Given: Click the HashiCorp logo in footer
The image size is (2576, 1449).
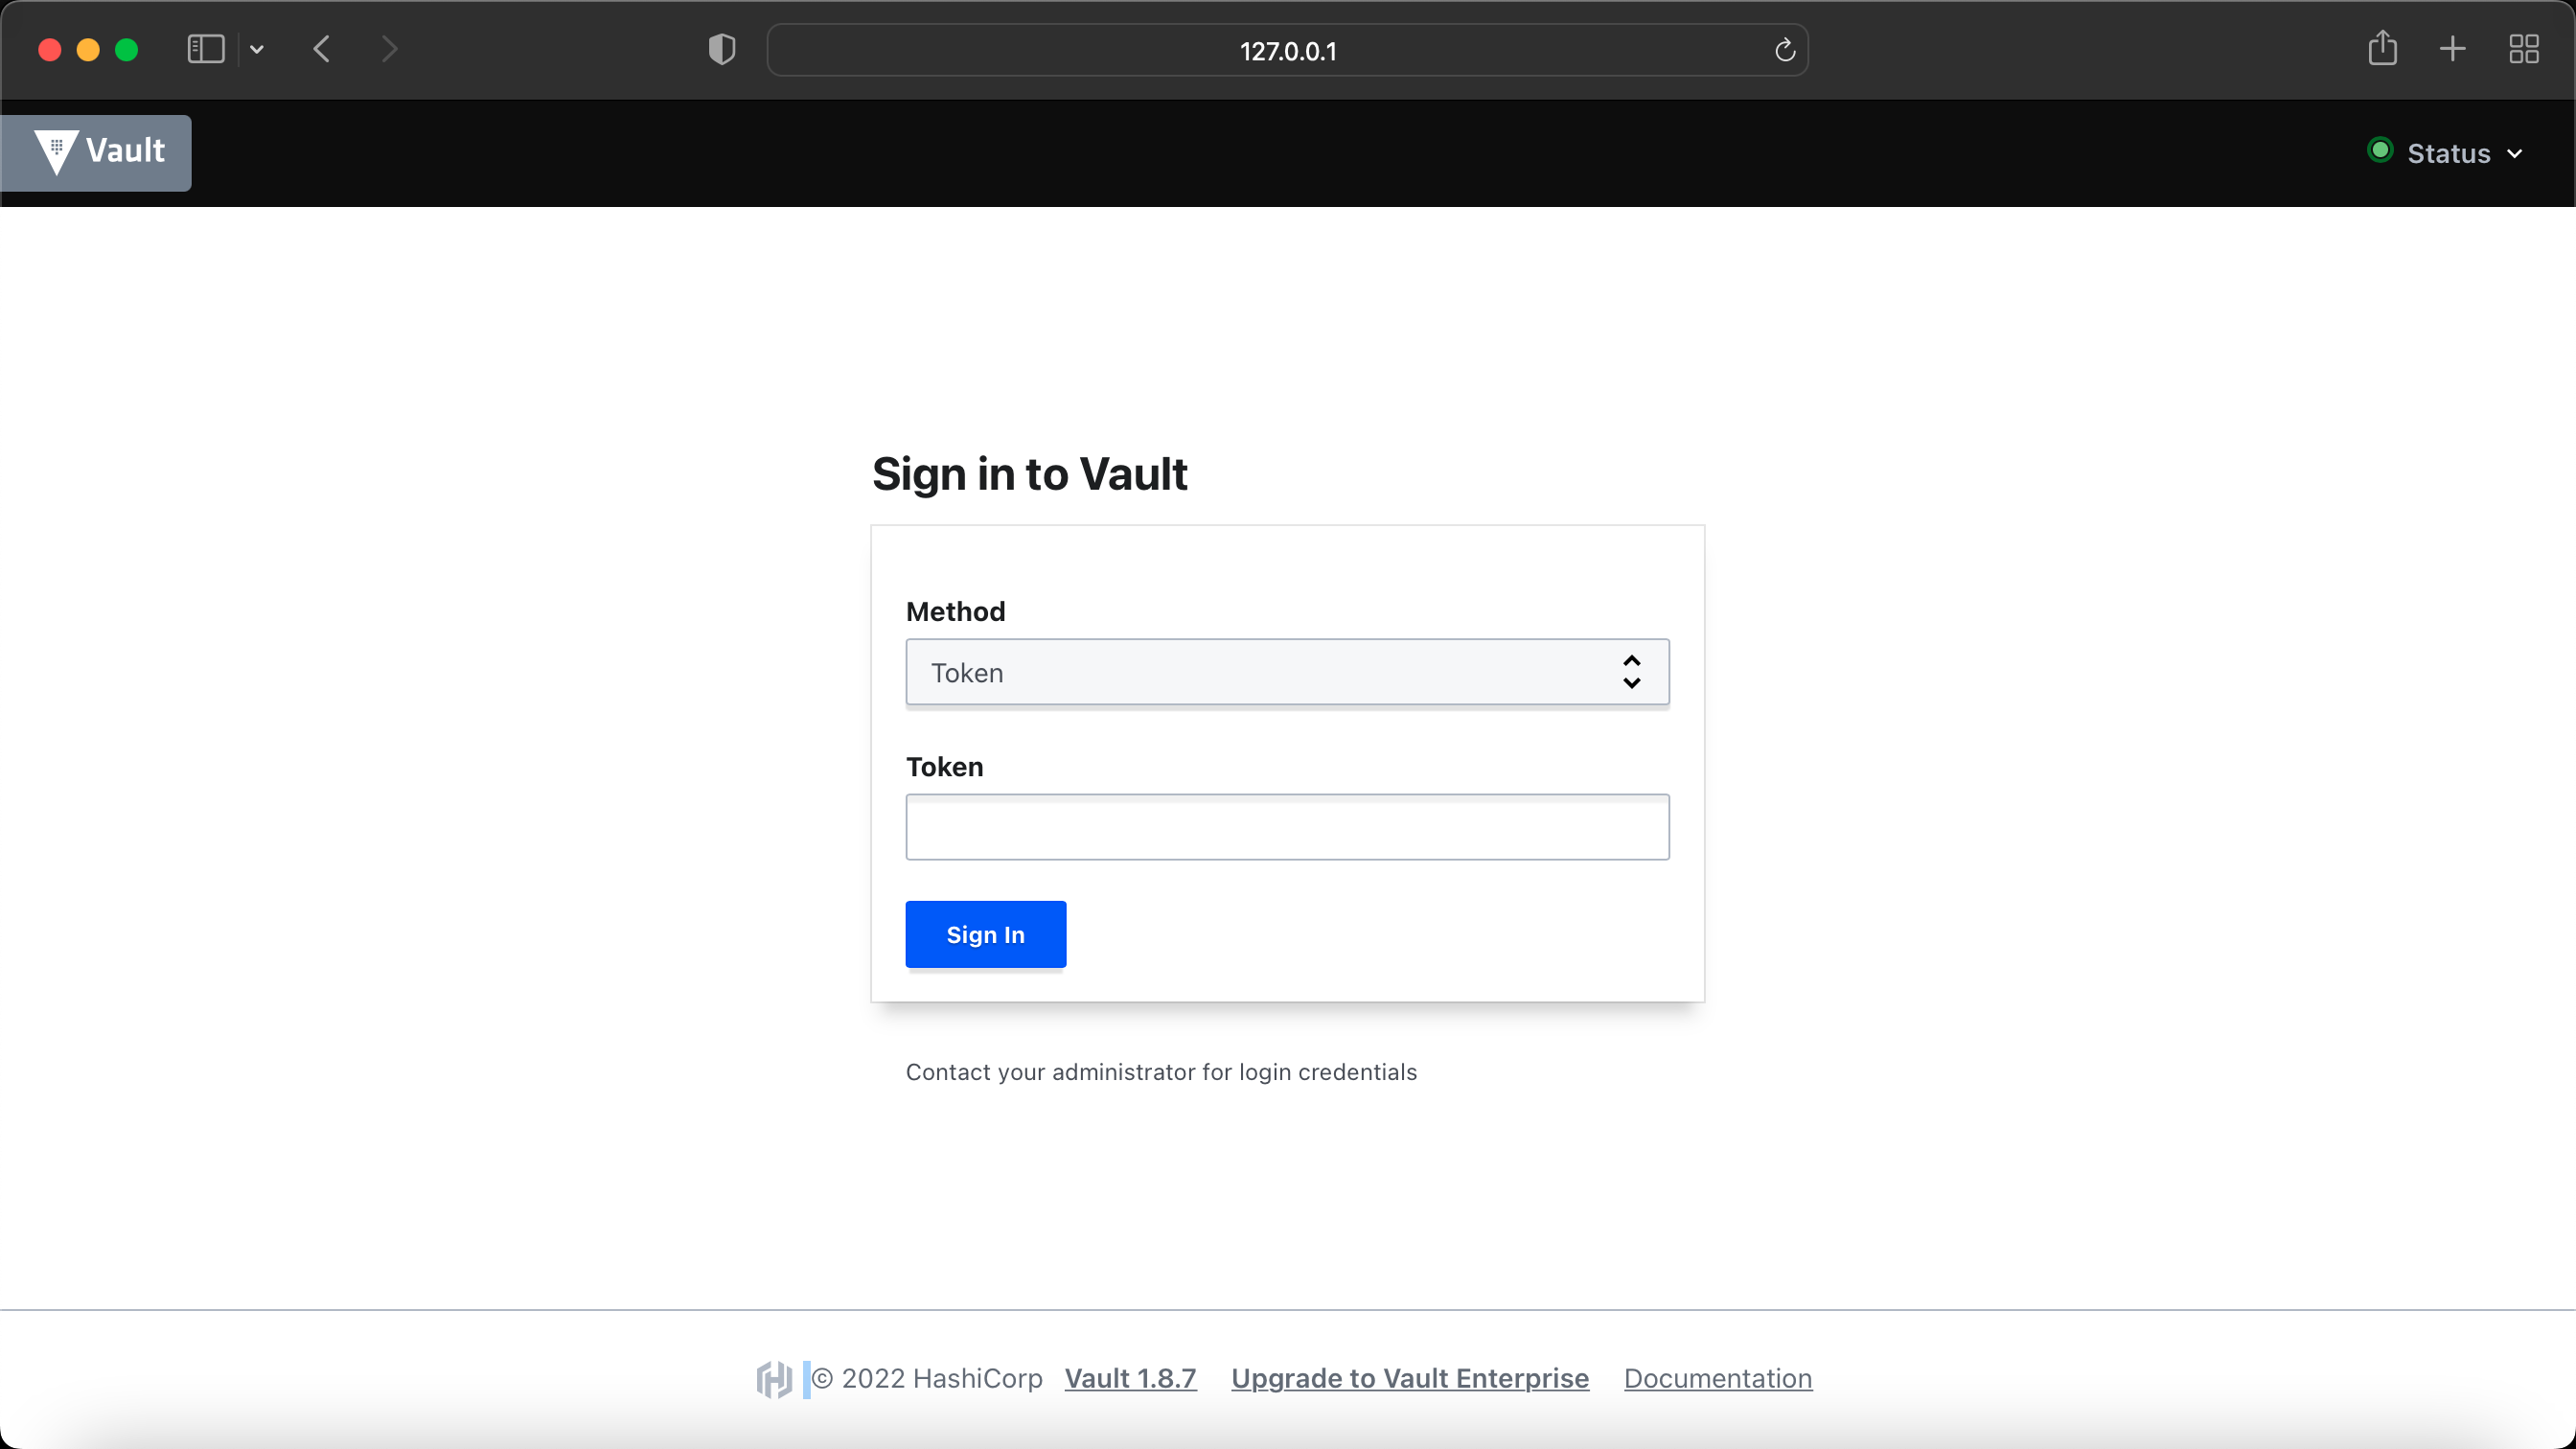Looking at the screenshot, I should (x=773, y=1379).
